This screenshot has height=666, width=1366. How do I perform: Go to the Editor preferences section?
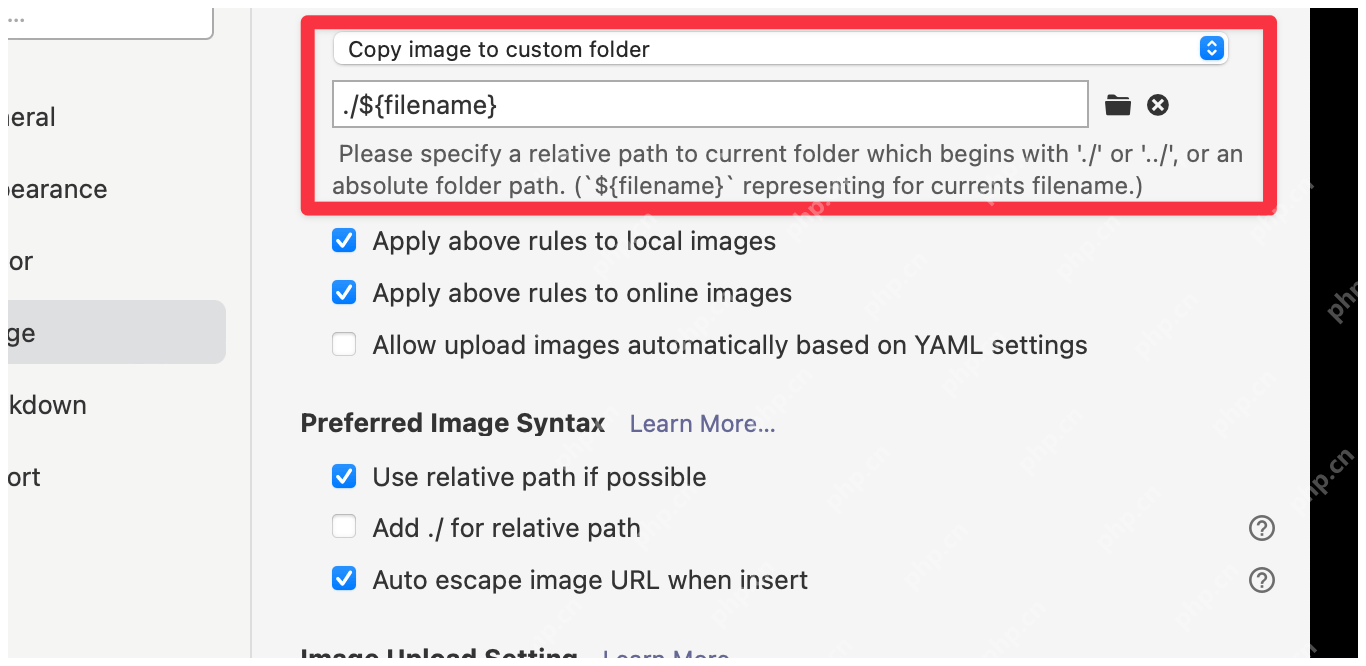tap(20, 261)
